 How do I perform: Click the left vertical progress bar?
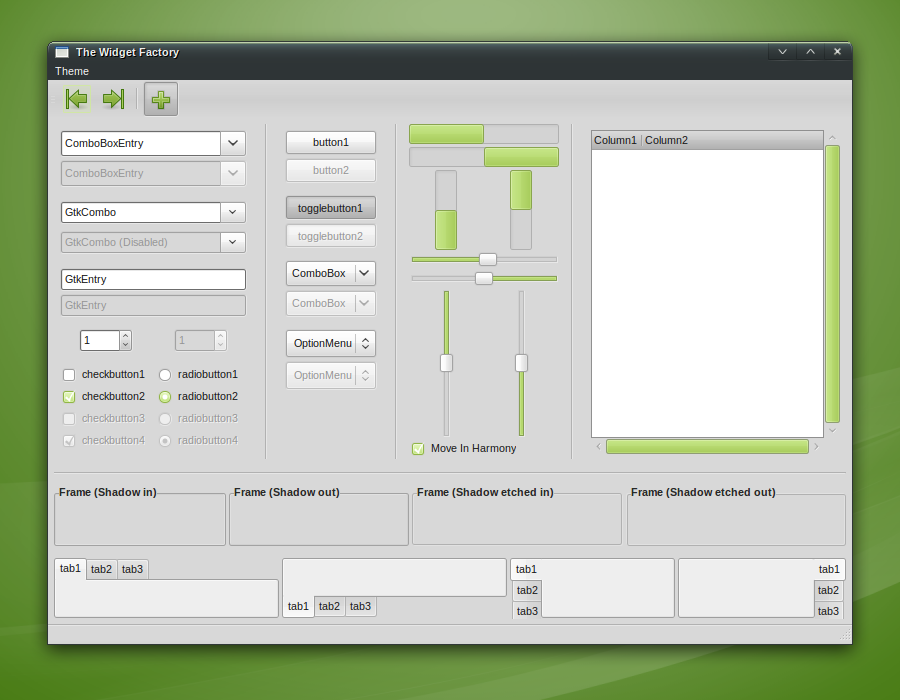[x=446, y=210]
